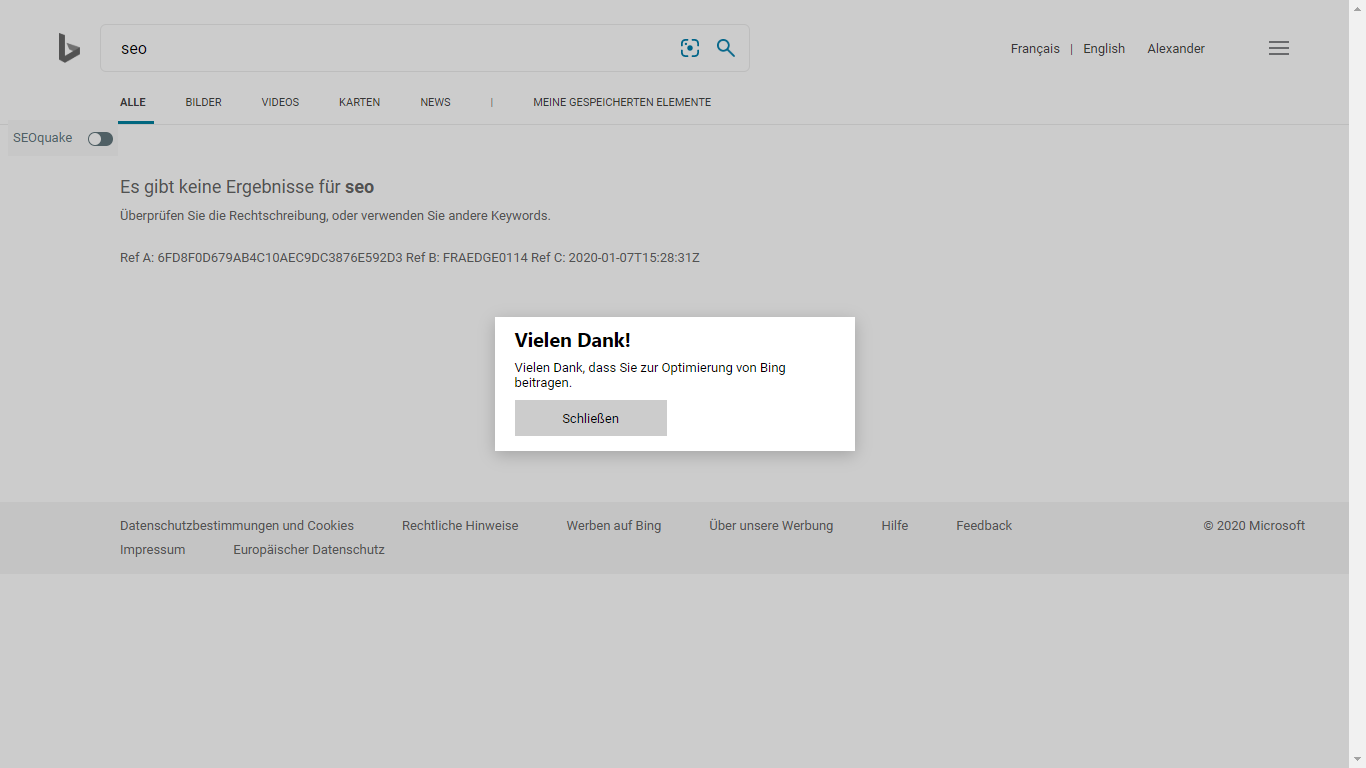Open visual search camera icon
Screen dimensions: 1366x768
[x=690, y=48]
